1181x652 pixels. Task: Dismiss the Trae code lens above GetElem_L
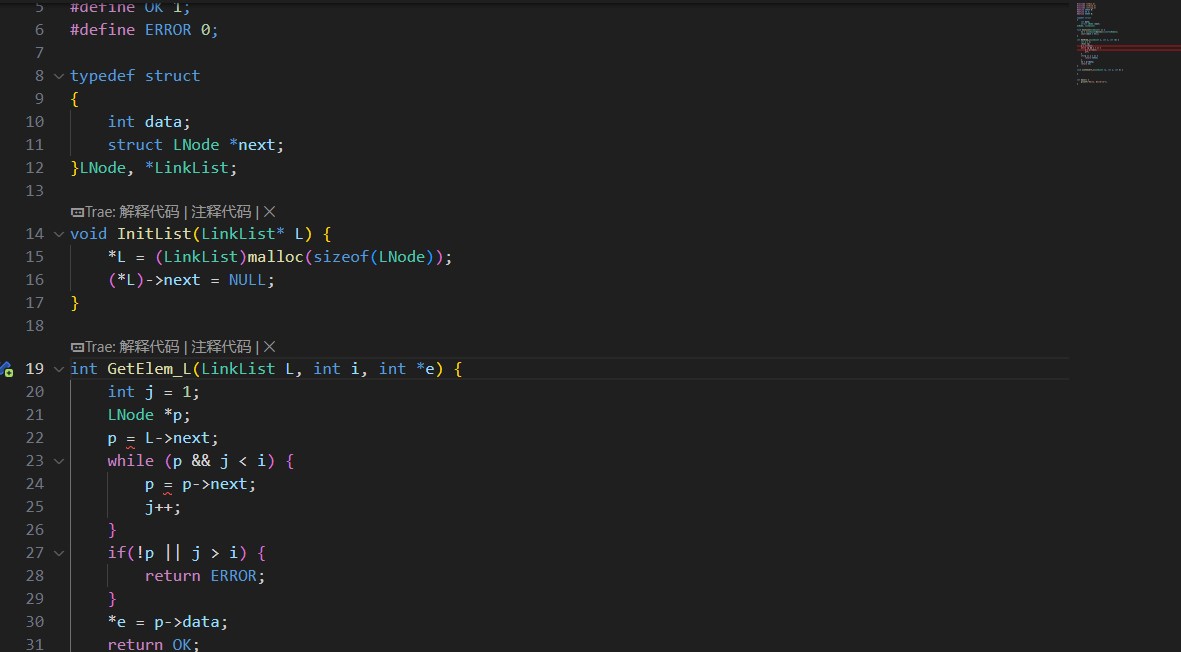coord(270,346)
